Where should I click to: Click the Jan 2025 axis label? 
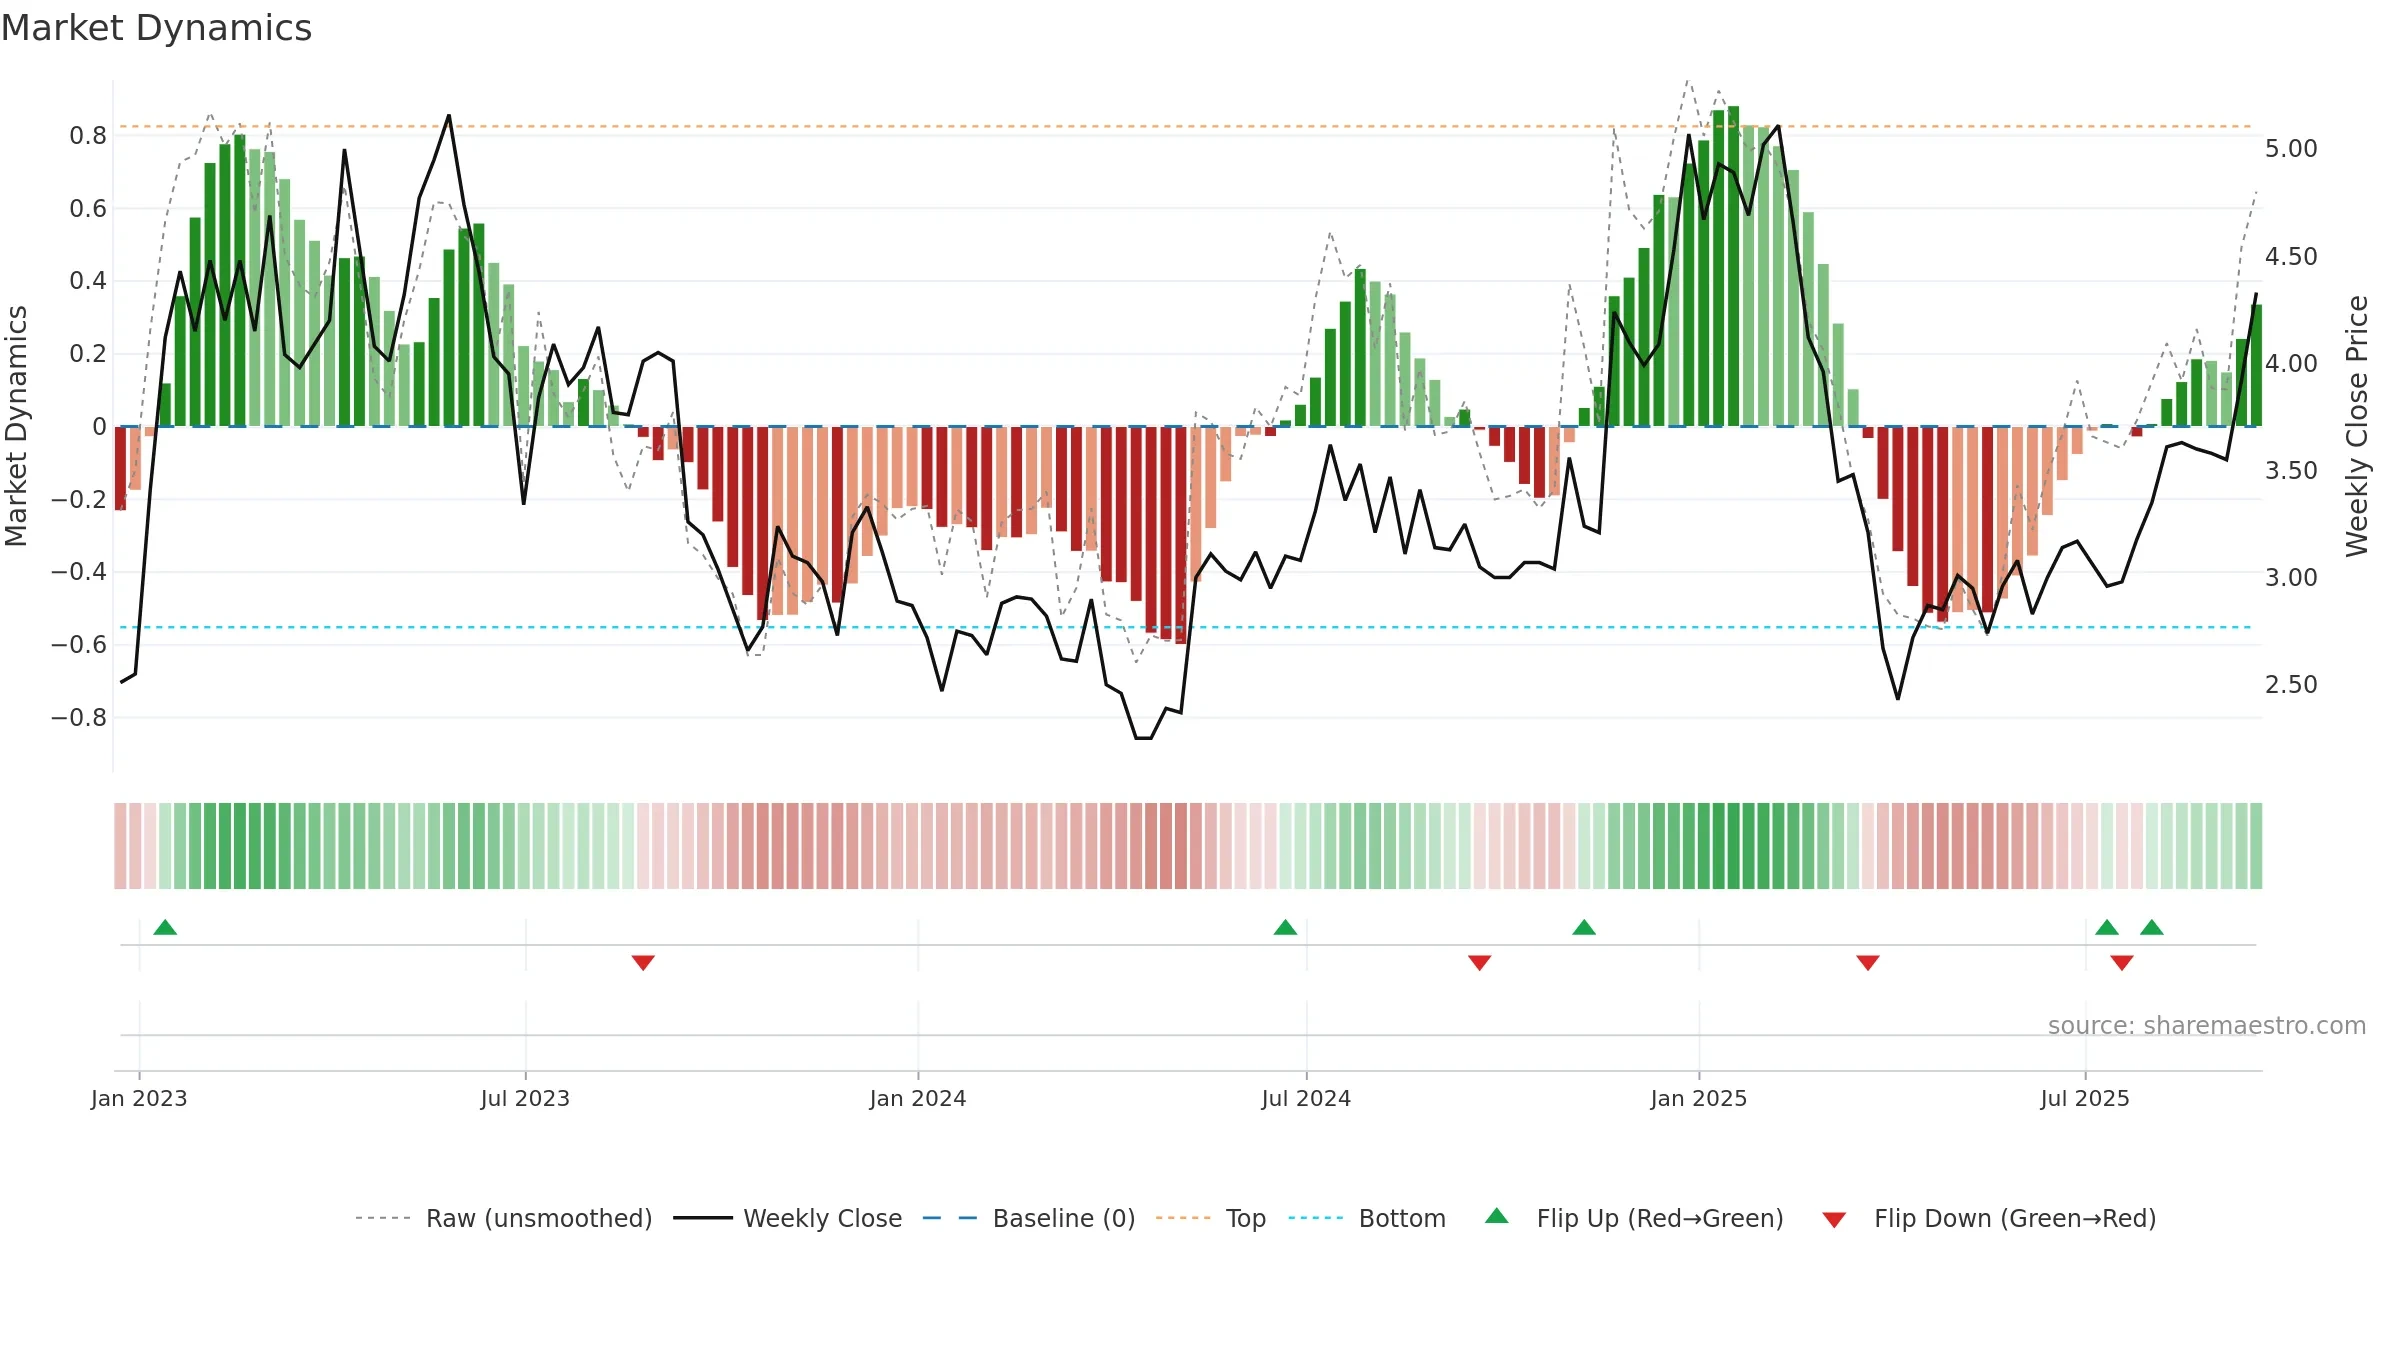tap(1699, 1098)
